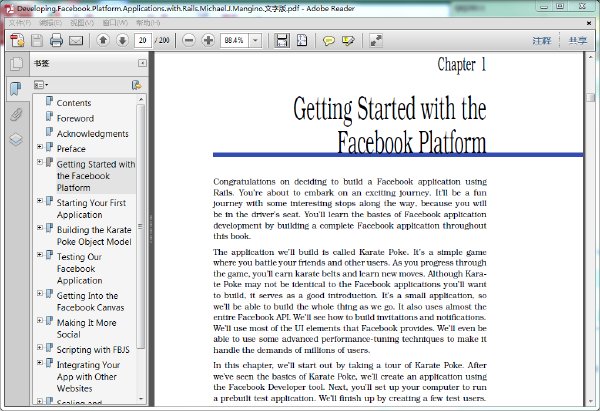This screenshot has width=600, height=411.
Task: Open the layers panel icon
Action: [16, 140]
